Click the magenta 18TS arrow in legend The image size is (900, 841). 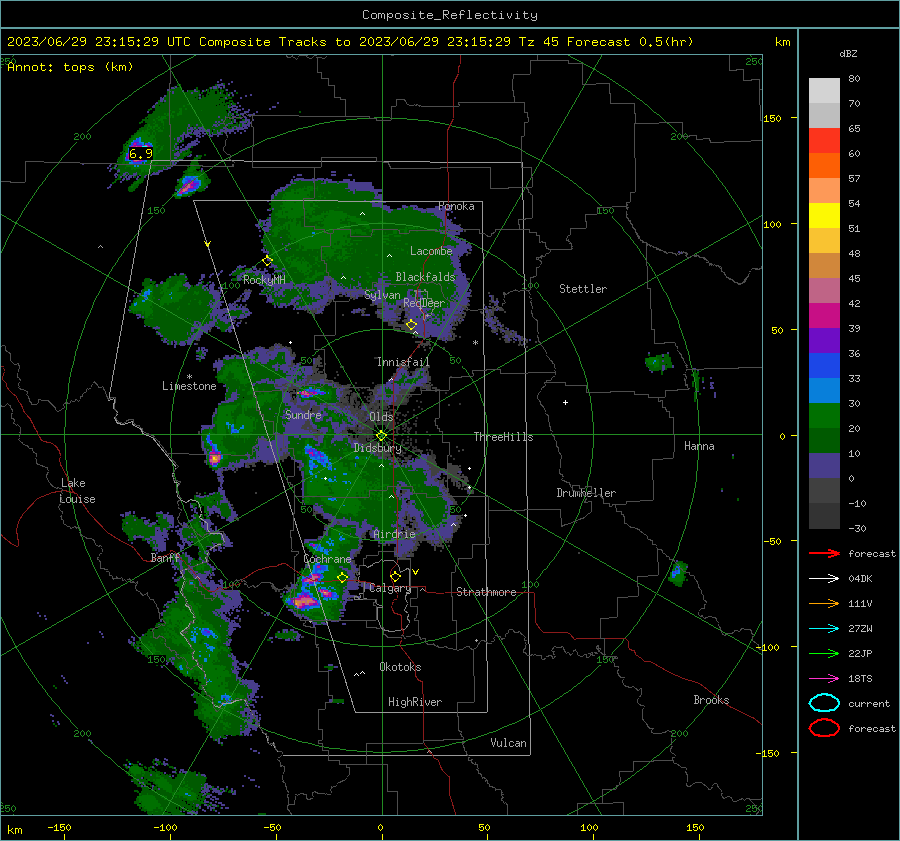[x=824, y=679]
